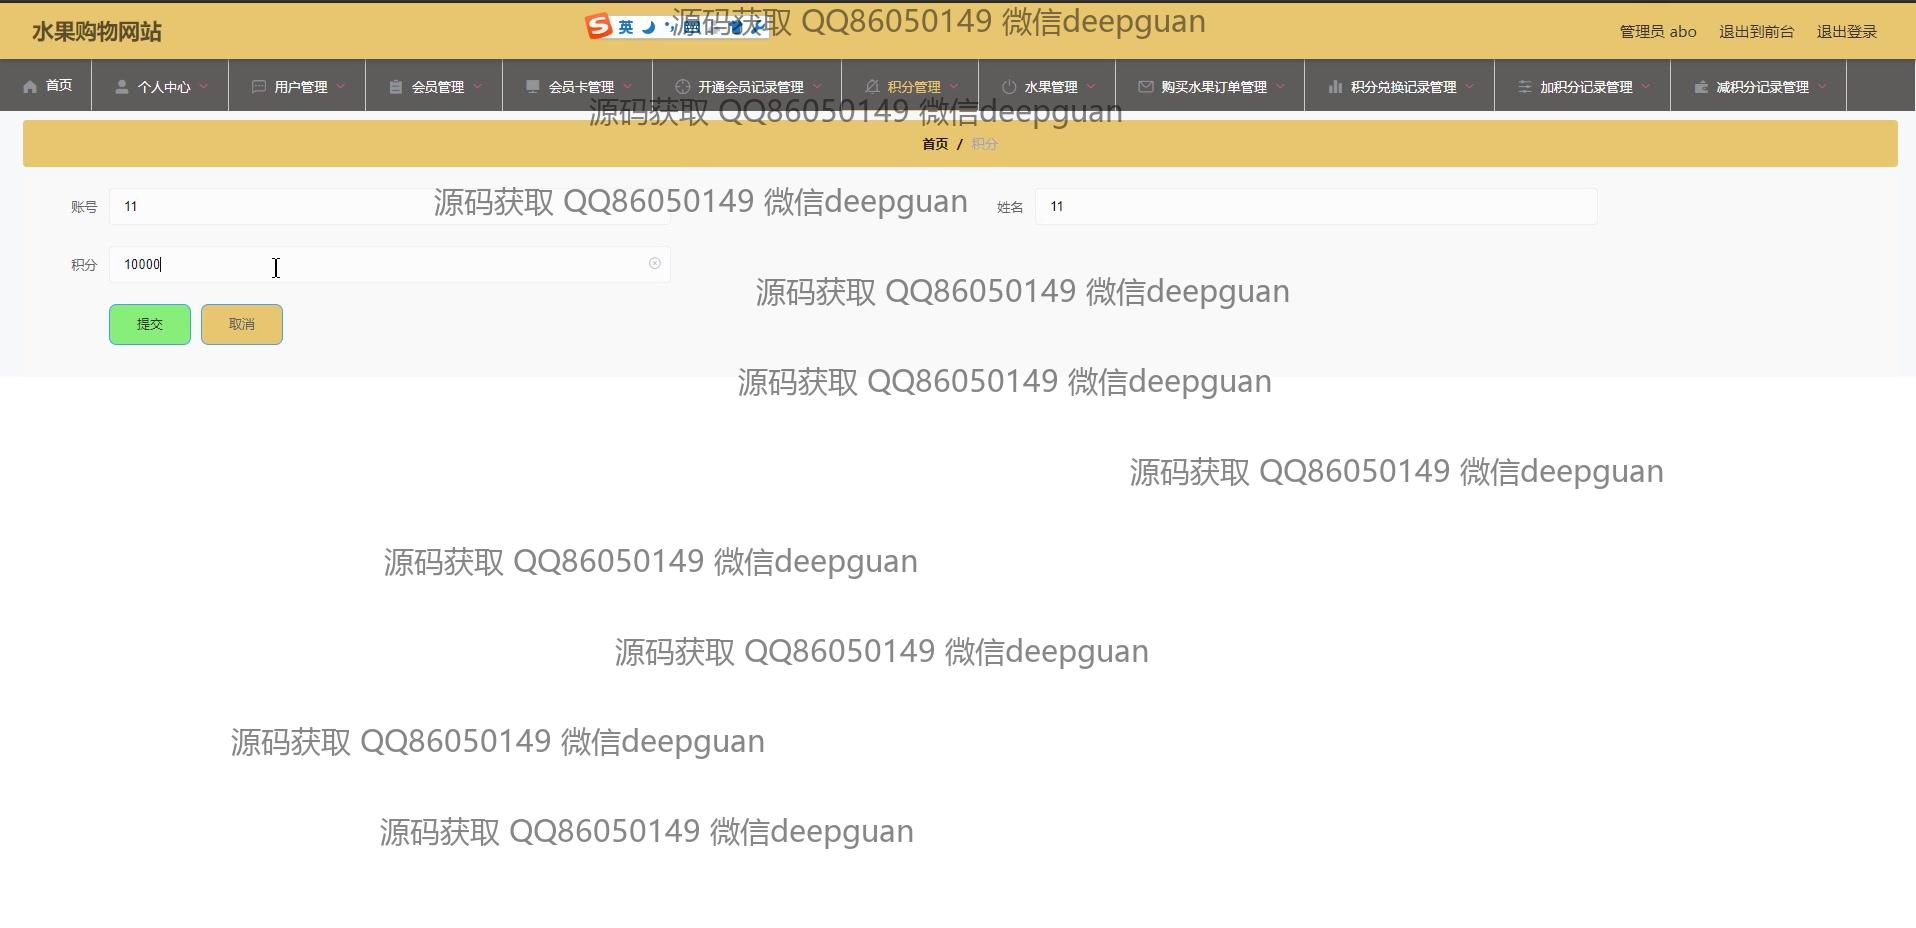Click the 退出到前台 link
Viewport: 1916px width, 928px height.
coord(1756,32)
